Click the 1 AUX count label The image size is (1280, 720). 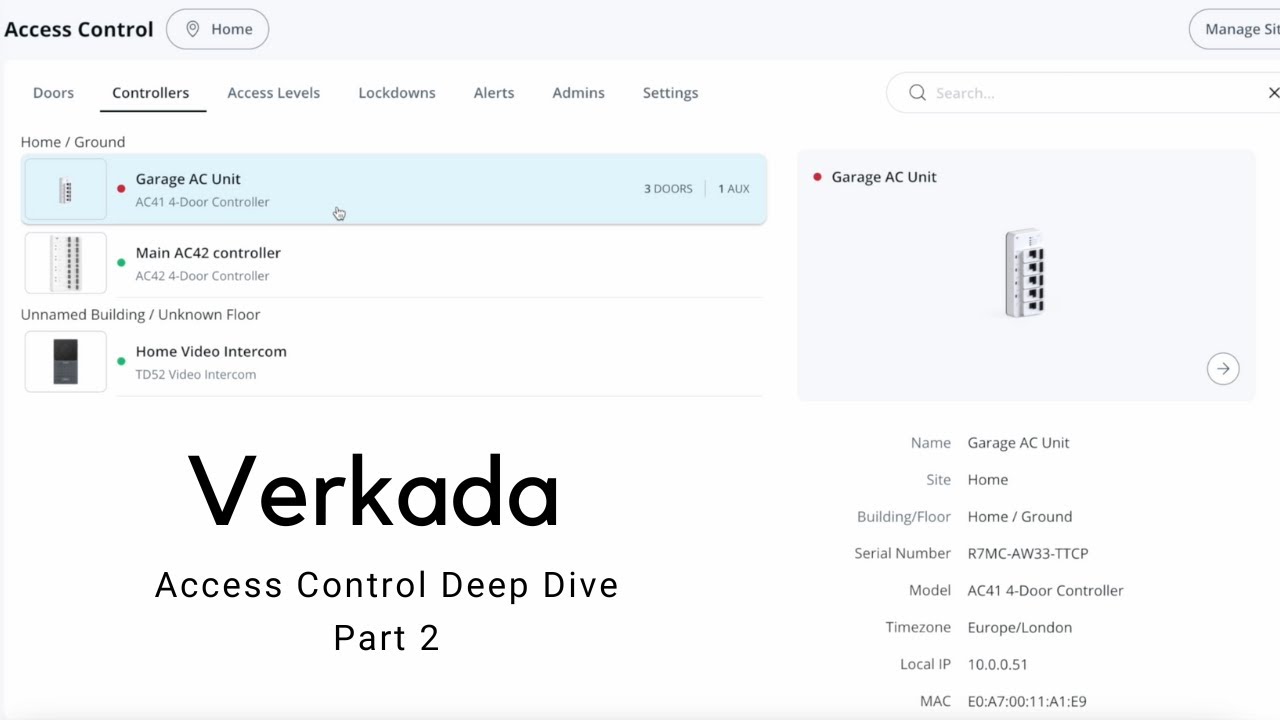tap(734, 189)
